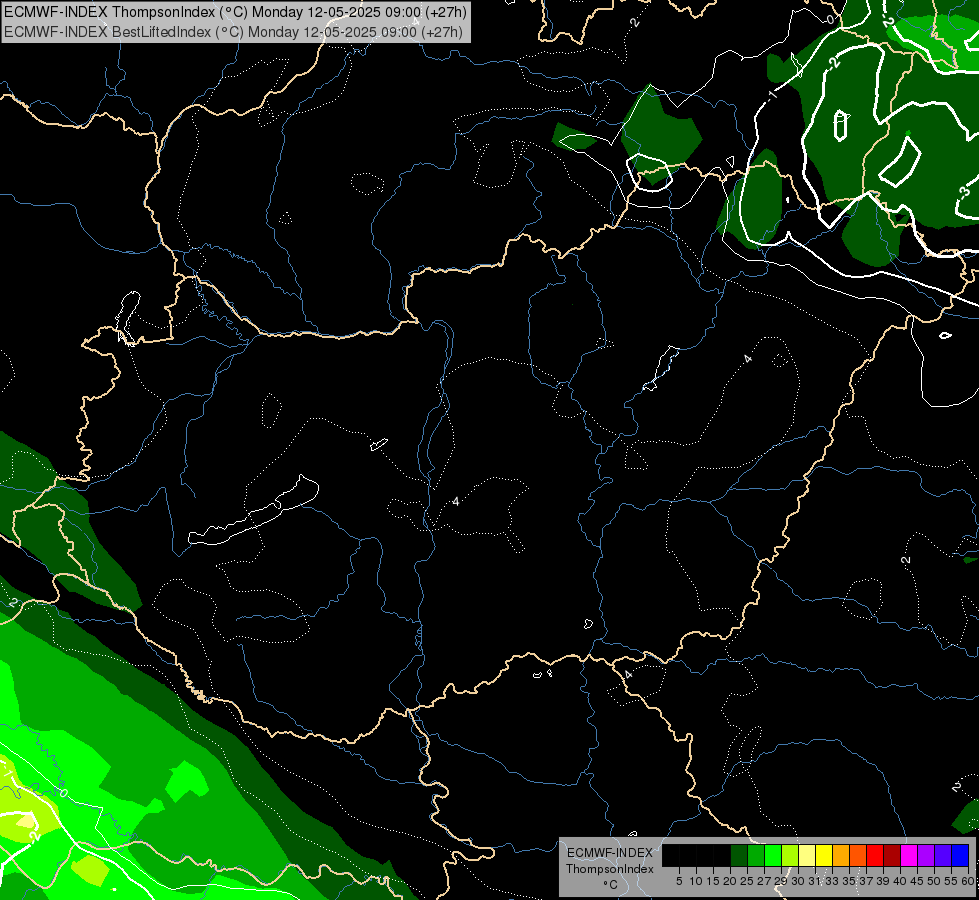Click the blue 55–60 legend swatch
Viewport: 979px width, 900px height.
[x=960, y=856]
